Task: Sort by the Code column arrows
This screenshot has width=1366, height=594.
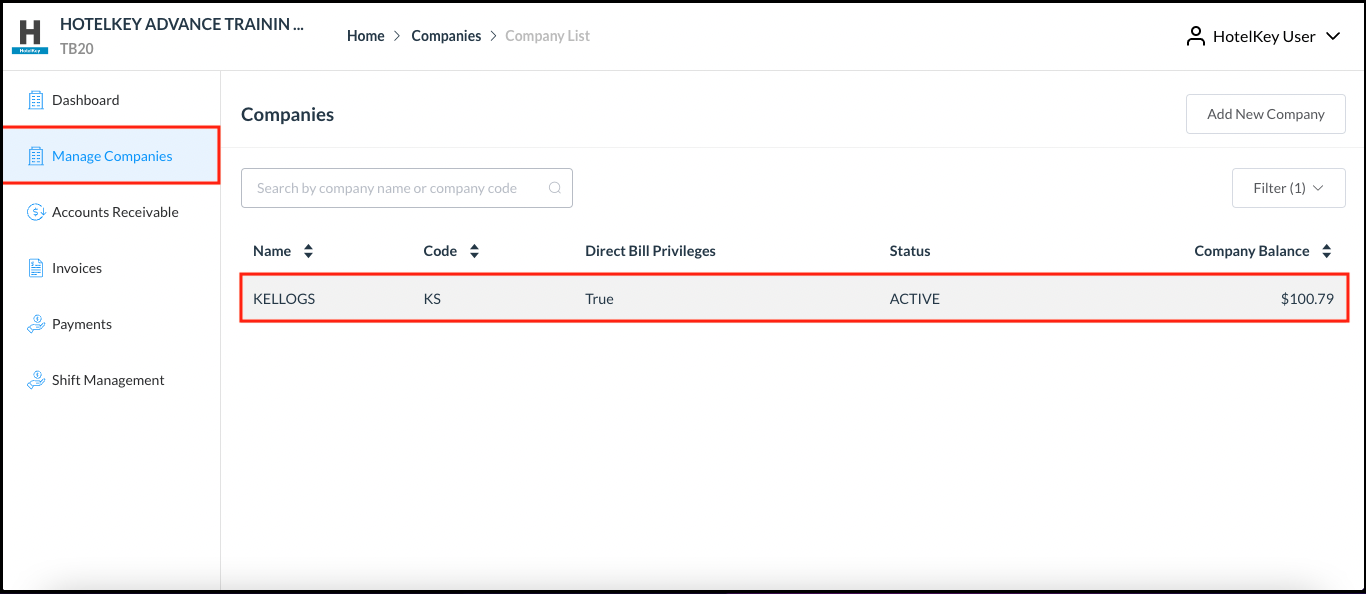Action: point(474,250)
